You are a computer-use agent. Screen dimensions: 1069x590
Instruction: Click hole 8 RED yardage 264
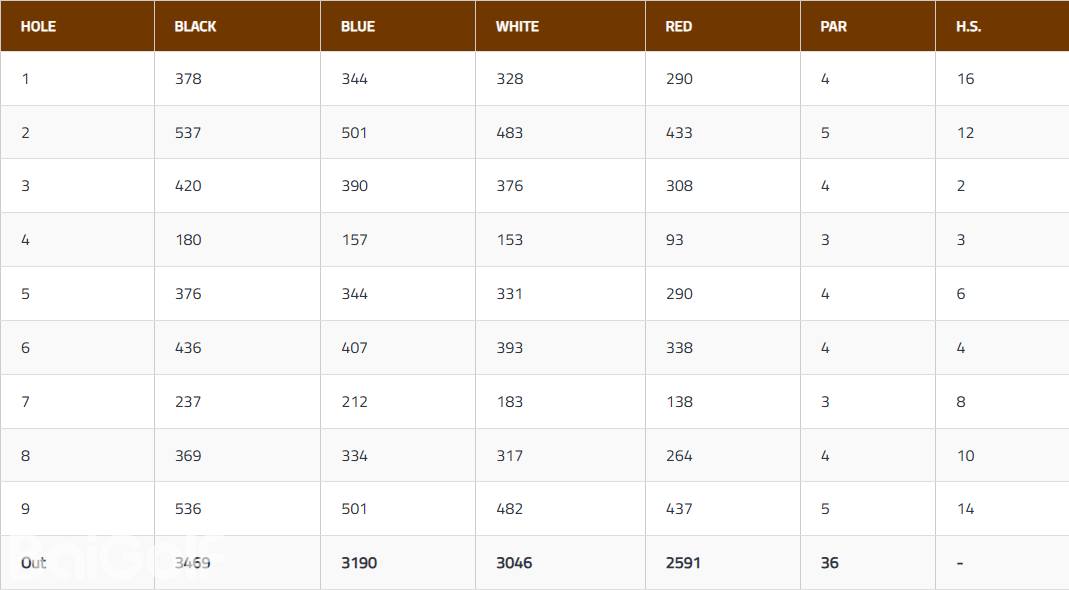[x=679, y=456]
